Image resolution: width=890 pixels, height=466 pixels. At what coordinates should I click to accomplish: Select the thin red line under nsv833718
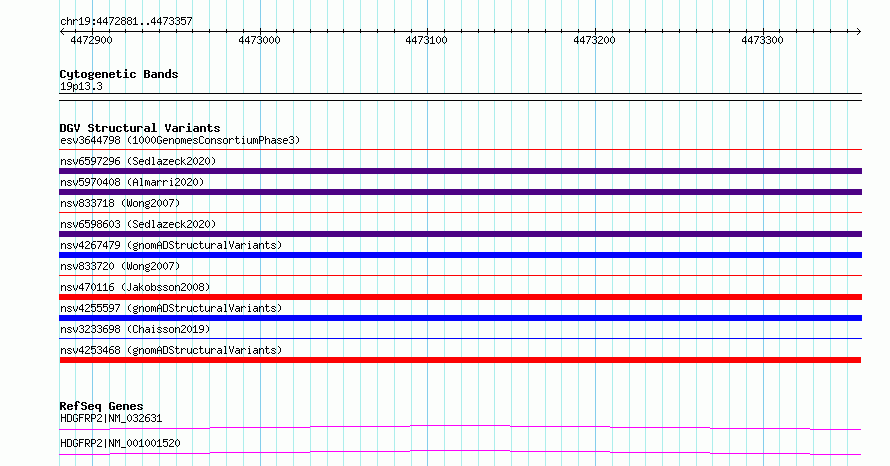coord(460,213)
